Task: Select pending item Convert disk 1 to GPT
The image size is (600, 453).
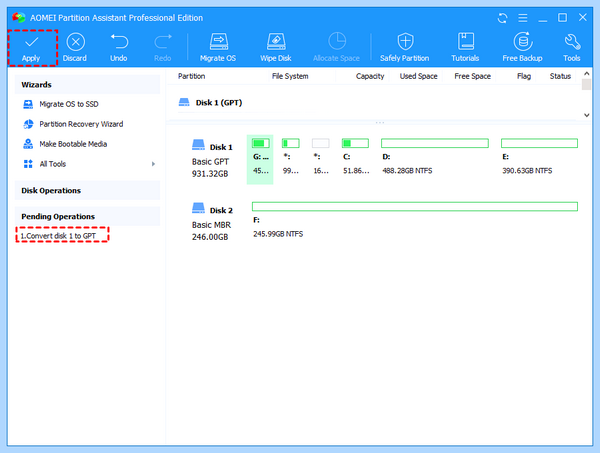Action: tap(58, 236)
